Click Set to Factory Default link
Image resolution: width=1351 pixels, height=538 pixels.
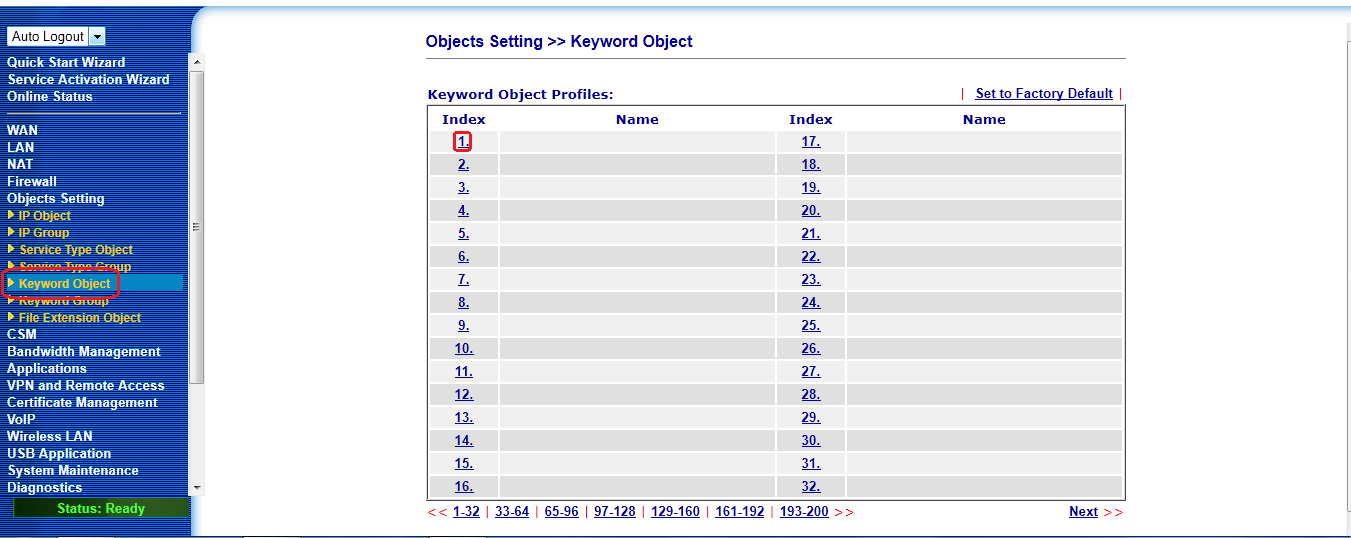(x=1044, y=94)
